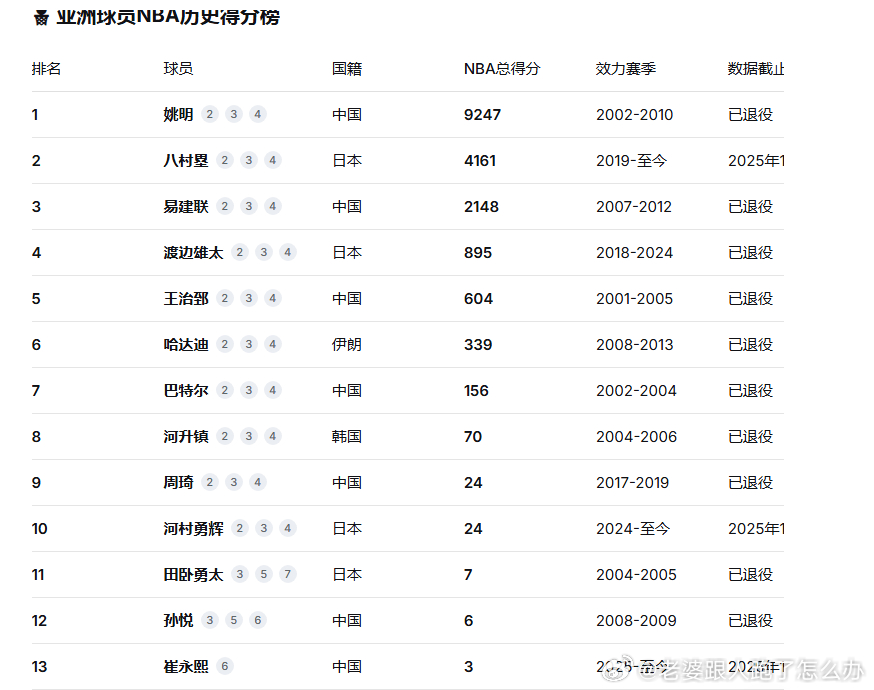Viewport: 874px width, 690px height.
Task: Click the nationality 韩国
Action: coord(347,436)
